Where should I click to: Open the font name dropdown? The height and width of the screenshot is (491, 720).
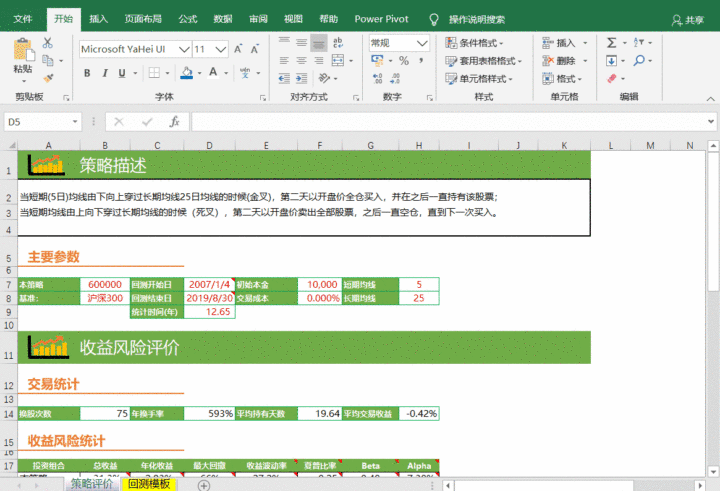tap(184, 49)
